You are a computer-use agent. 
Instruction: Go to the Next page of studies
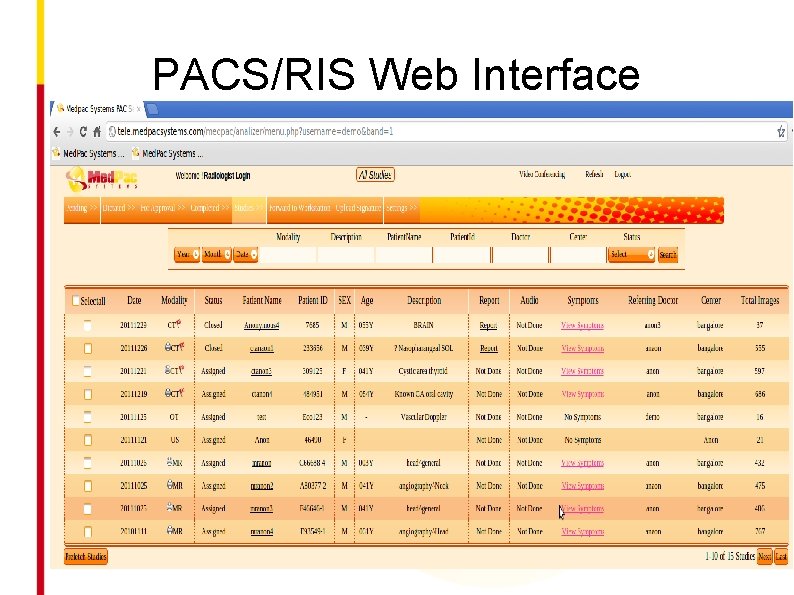click(x=765, y=557)
